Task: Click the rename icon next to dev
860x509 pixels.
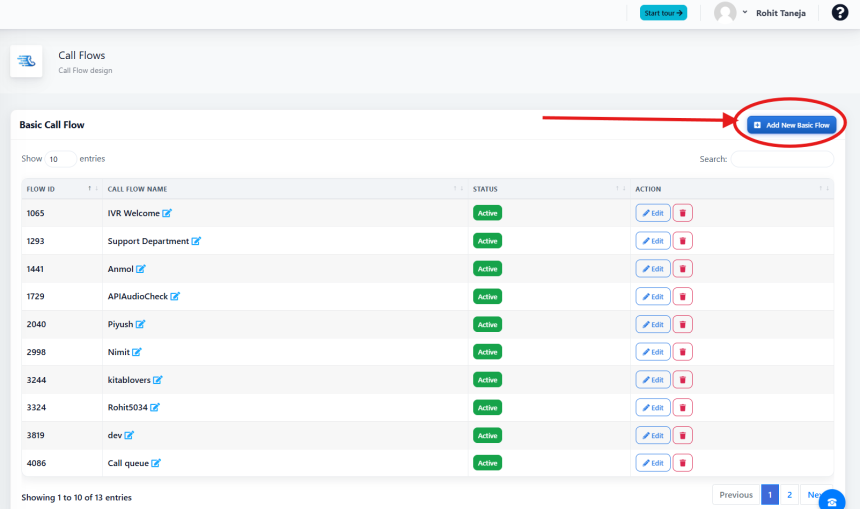Action: coord(129,435)
